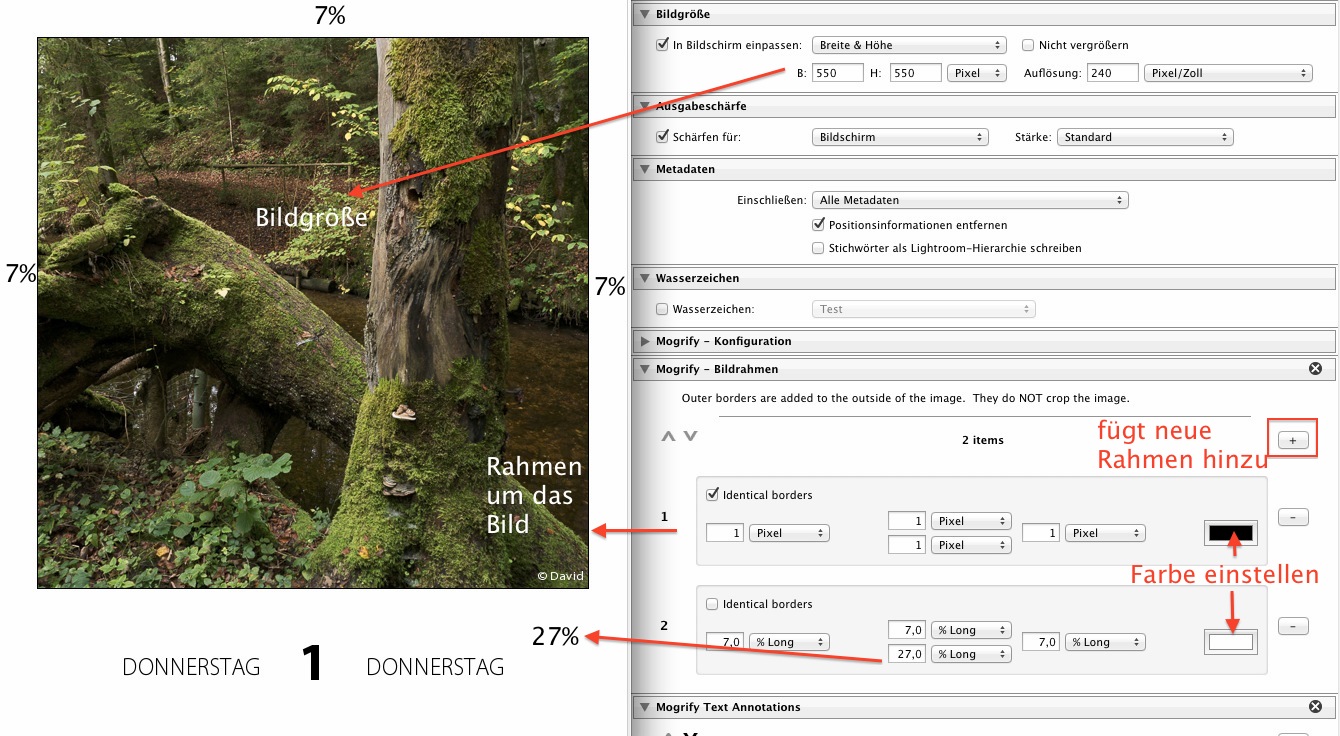Open the Pixel/Zoll resolution unit dropdown
Screen dimensions: 1340x736
pos(1229,73)
